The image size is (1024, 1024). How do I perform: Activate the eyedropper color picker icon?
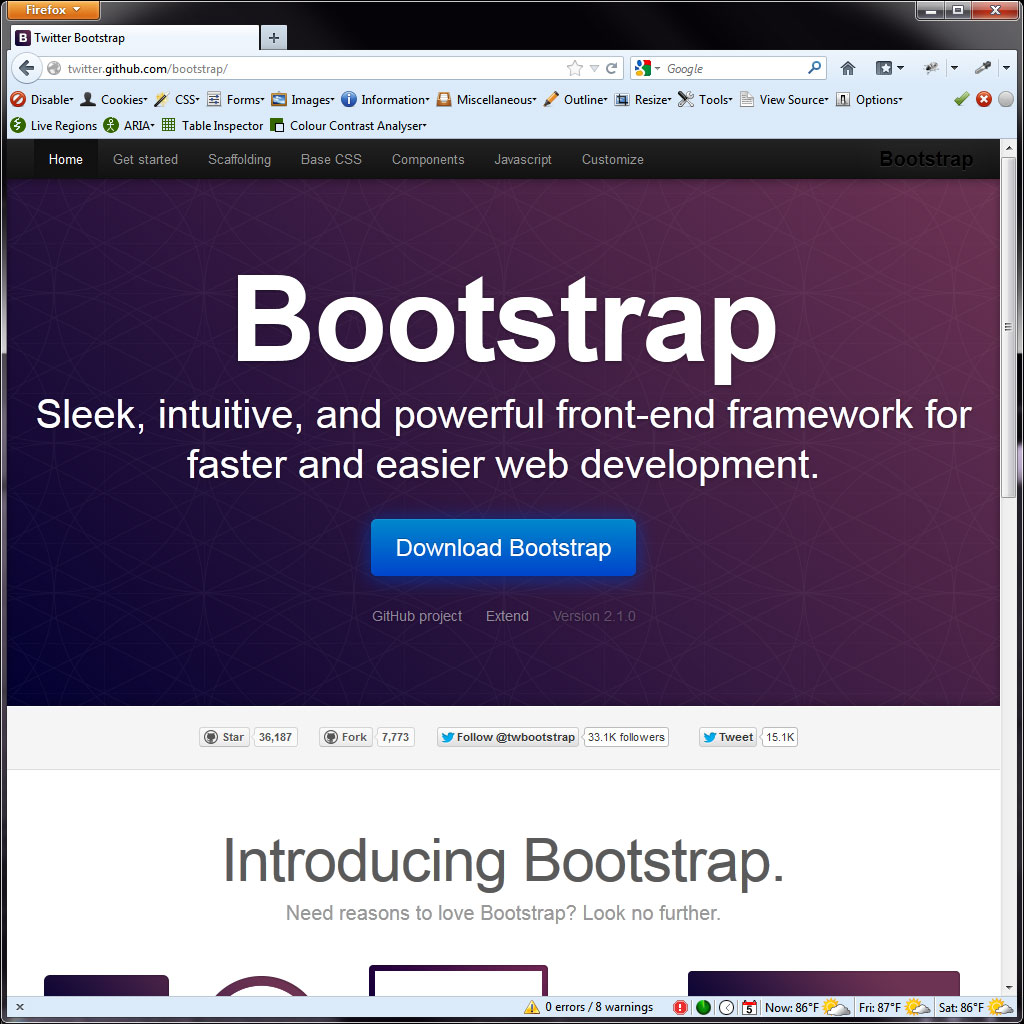pos(982,68)
